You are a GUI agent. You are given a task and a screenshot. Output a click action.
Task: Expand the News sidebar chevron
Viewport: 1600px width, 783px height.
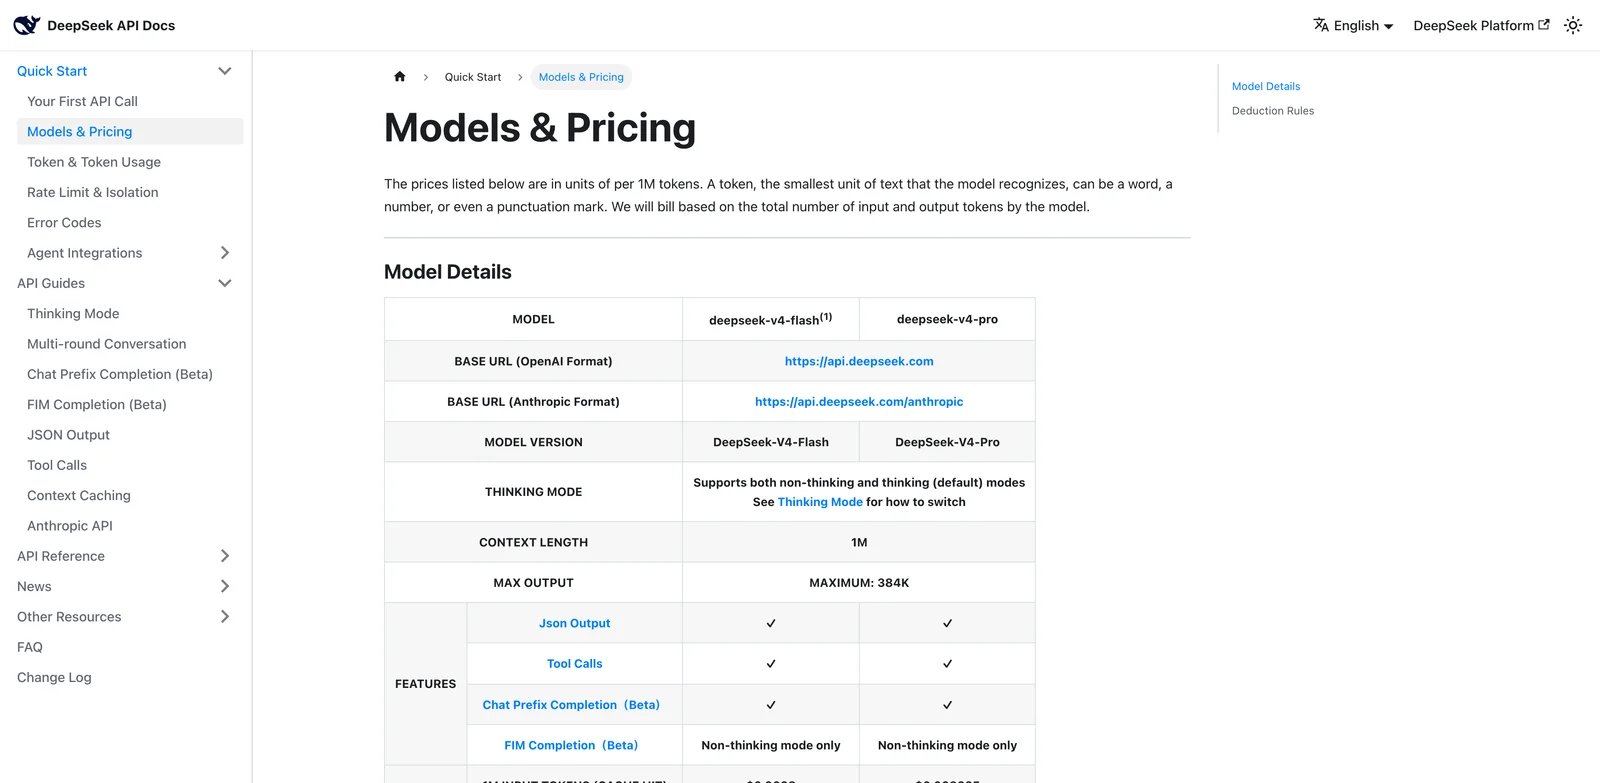[x=225, y=586]
